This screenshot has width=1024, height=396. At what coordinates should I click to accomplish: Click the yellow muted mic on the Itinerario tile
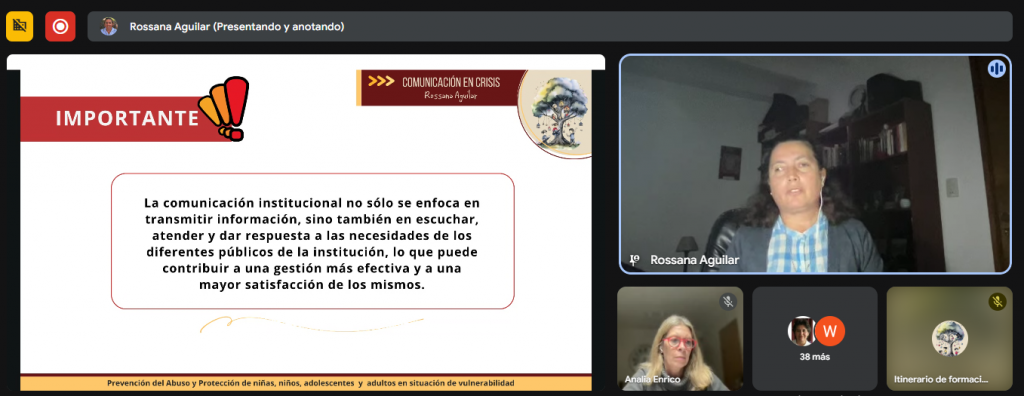997,301
